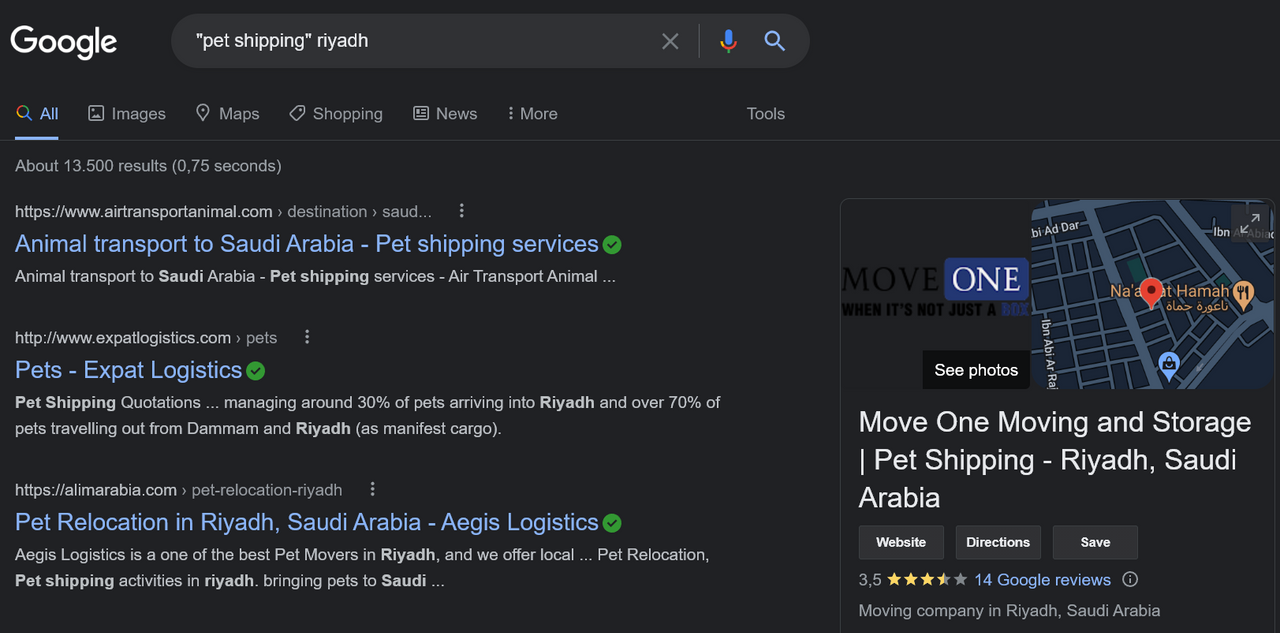Click green verified badge on Pets - Expat Logistics
Screen dimensions: 1280x633
tap(256, 371)
